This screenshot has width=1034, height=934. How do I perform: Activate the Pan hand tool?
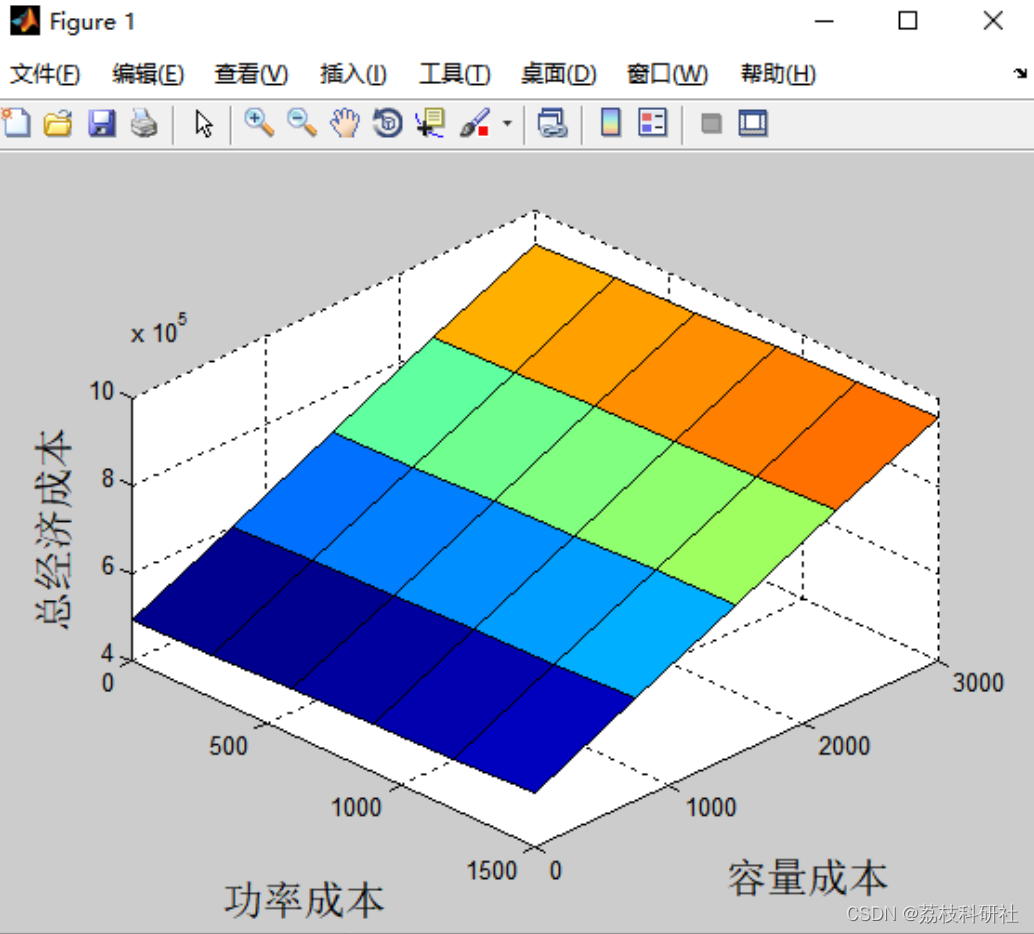(345, 123)
